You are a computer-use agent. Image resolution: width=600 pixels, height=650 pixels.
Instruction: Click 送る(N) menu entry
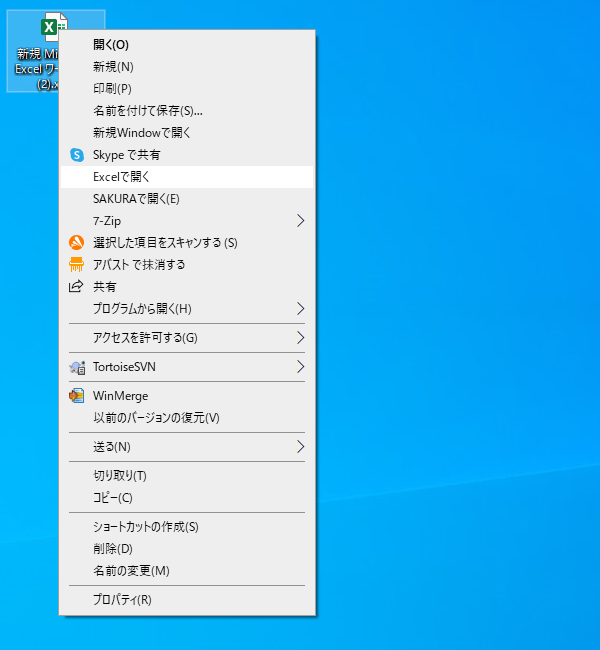(187, 446)
